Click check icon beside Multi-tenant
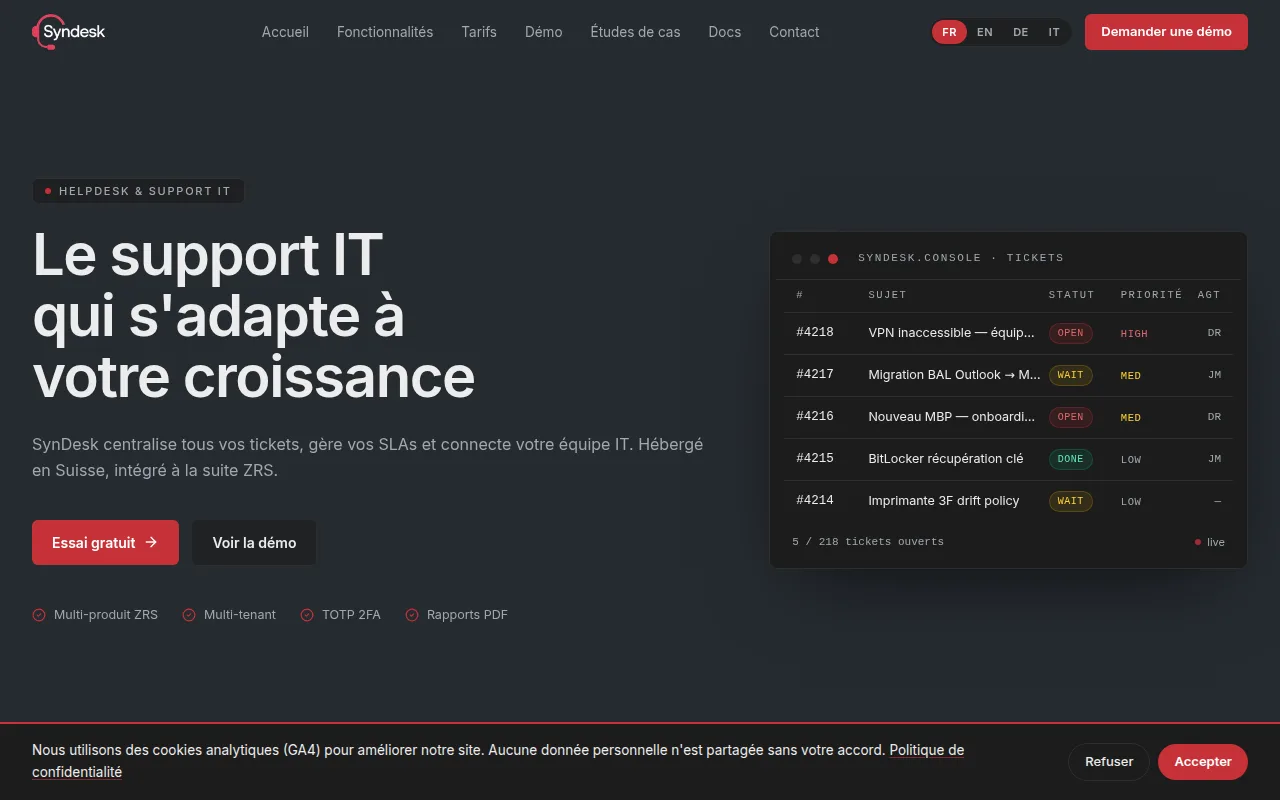The image size is (1280, 800). tap(189, 615)
